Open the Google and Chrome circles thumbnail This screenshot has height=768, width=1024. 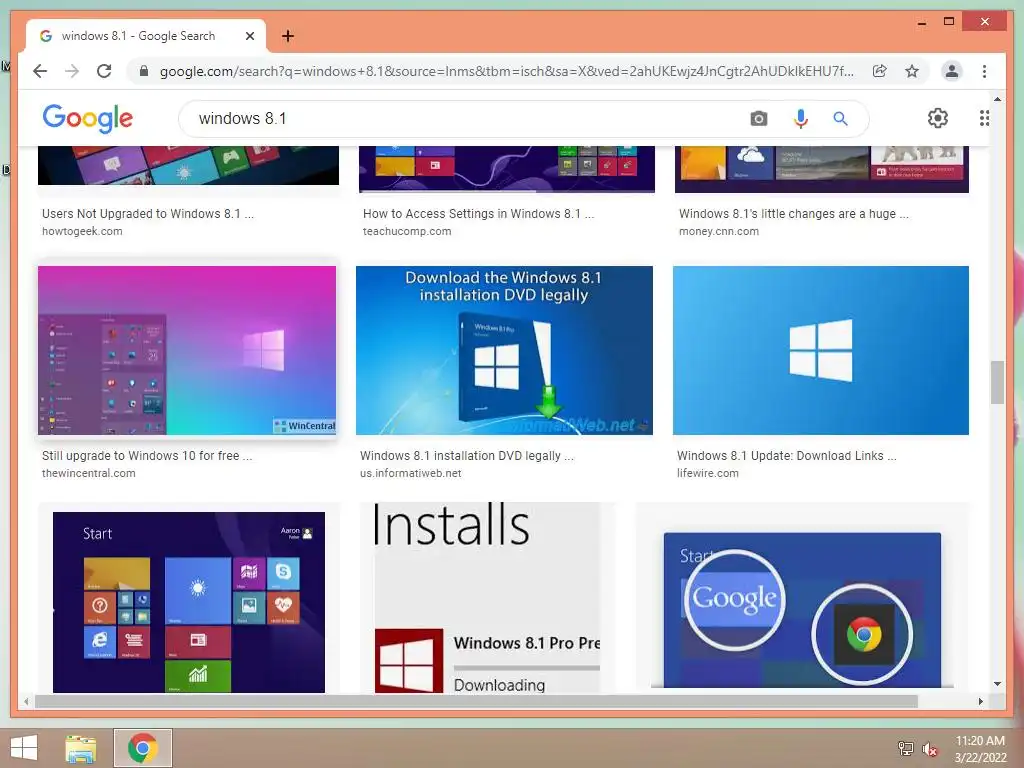click(x=802, y=609)
